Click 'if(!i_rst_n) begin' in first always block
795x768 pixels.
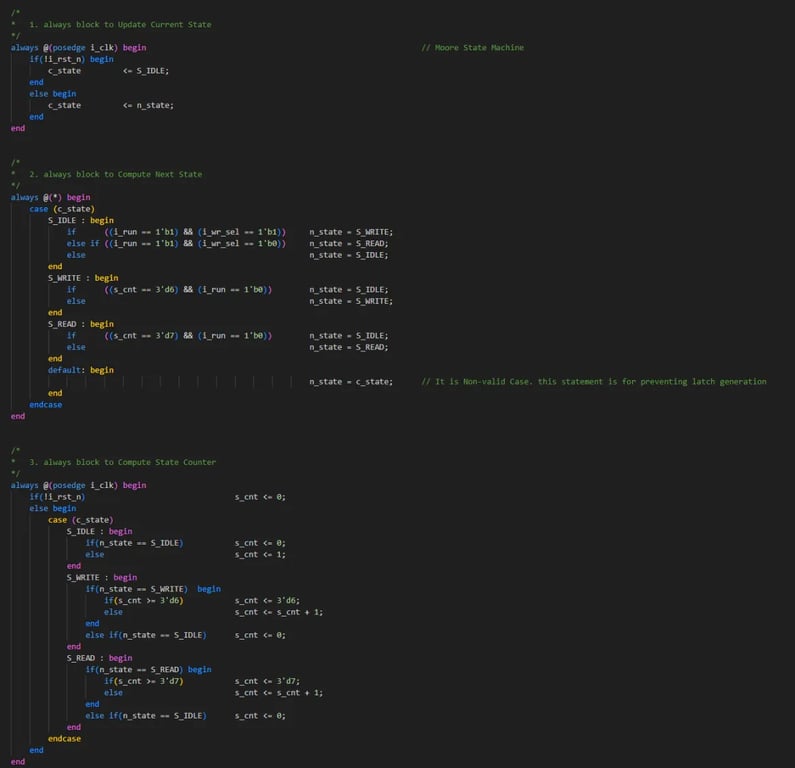(71, 59)
